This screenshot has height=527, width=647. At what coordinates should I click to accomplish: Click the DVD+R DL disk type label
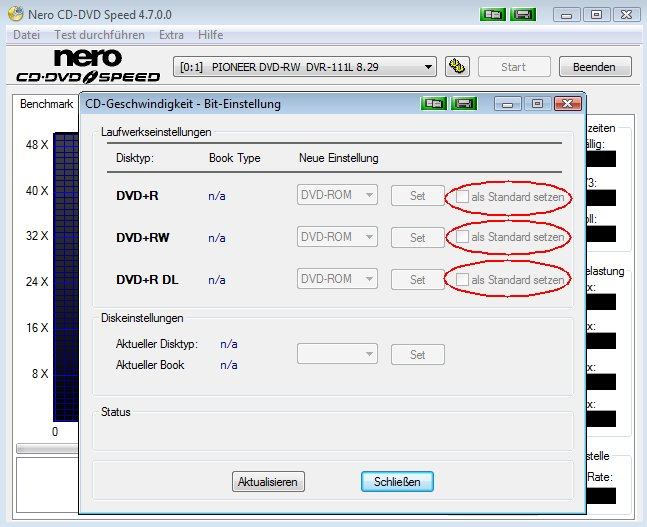(147, 280)
